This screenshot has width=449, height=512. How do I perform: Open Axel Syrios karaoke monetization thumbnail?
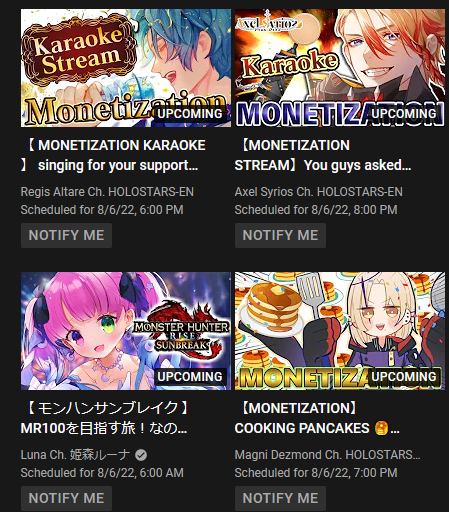pyautogui.click(x=340, y=68)
